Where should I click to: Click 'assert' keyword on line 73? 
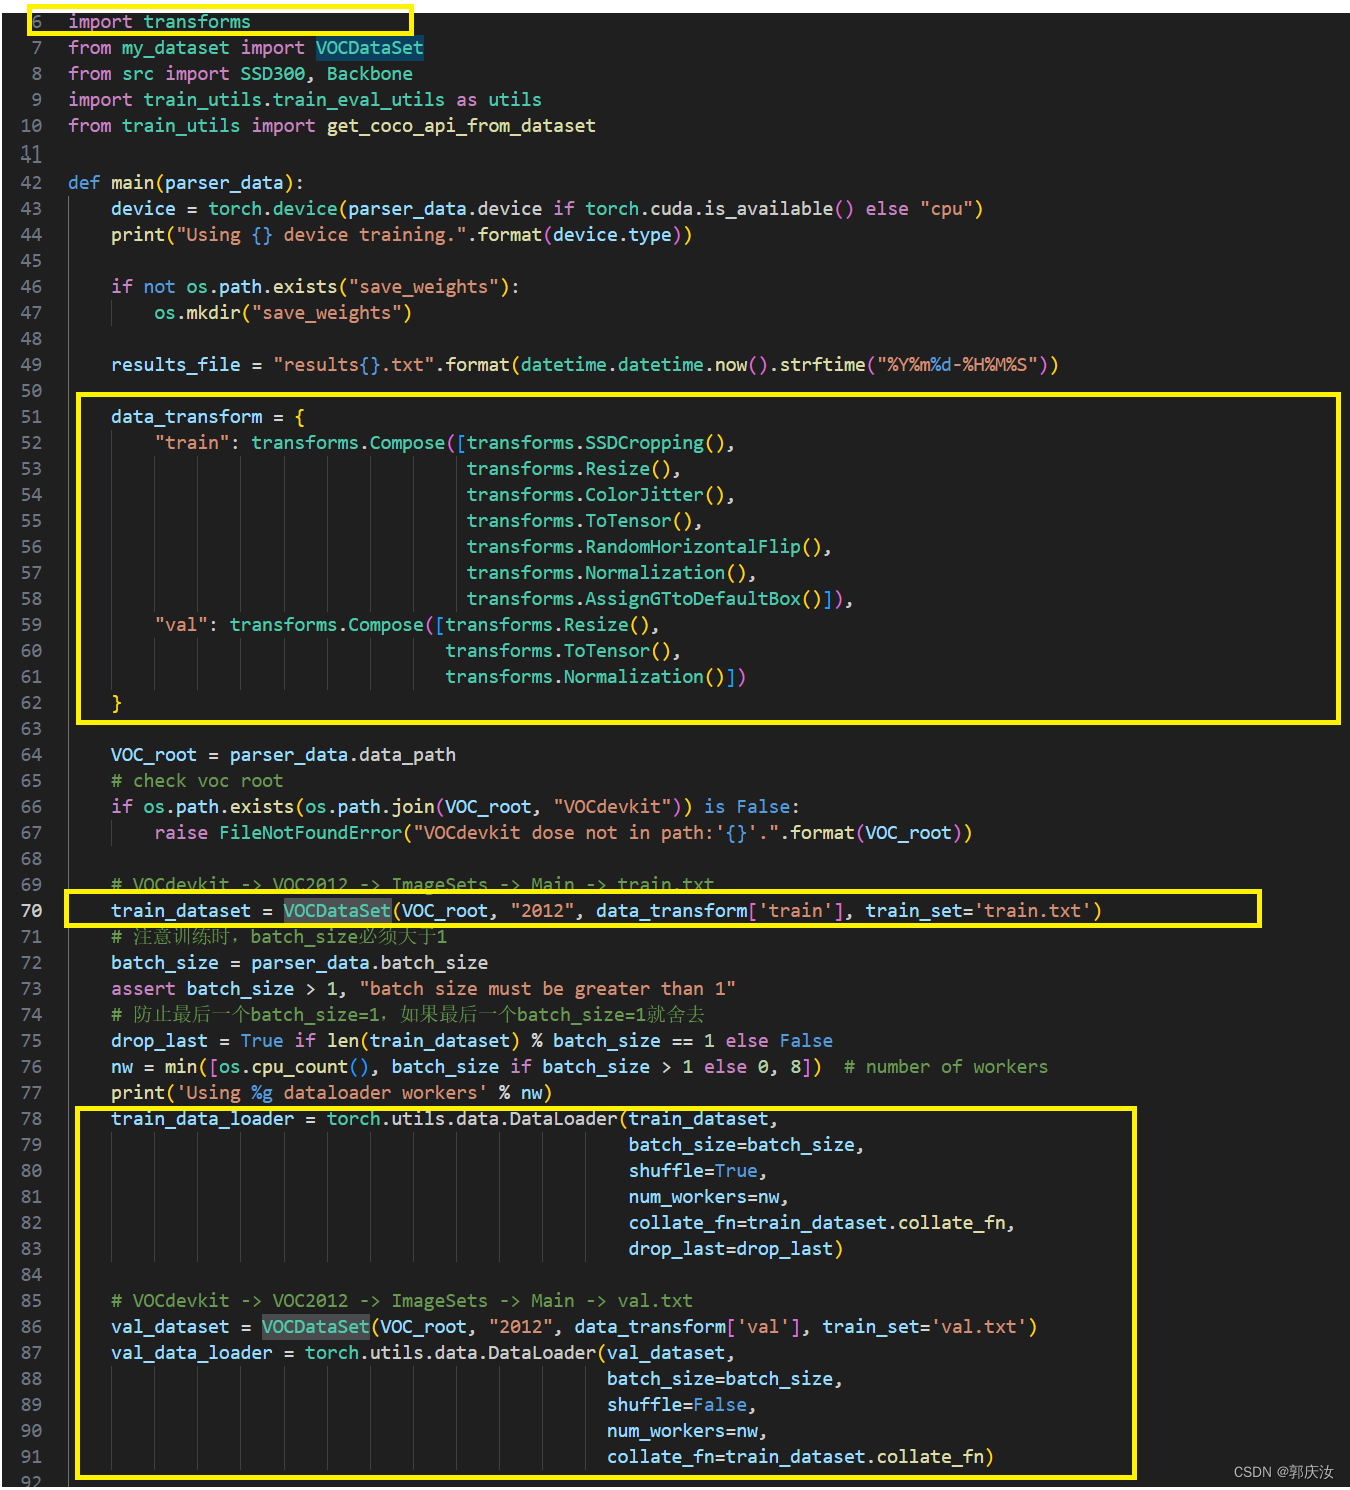coord(143,989)
